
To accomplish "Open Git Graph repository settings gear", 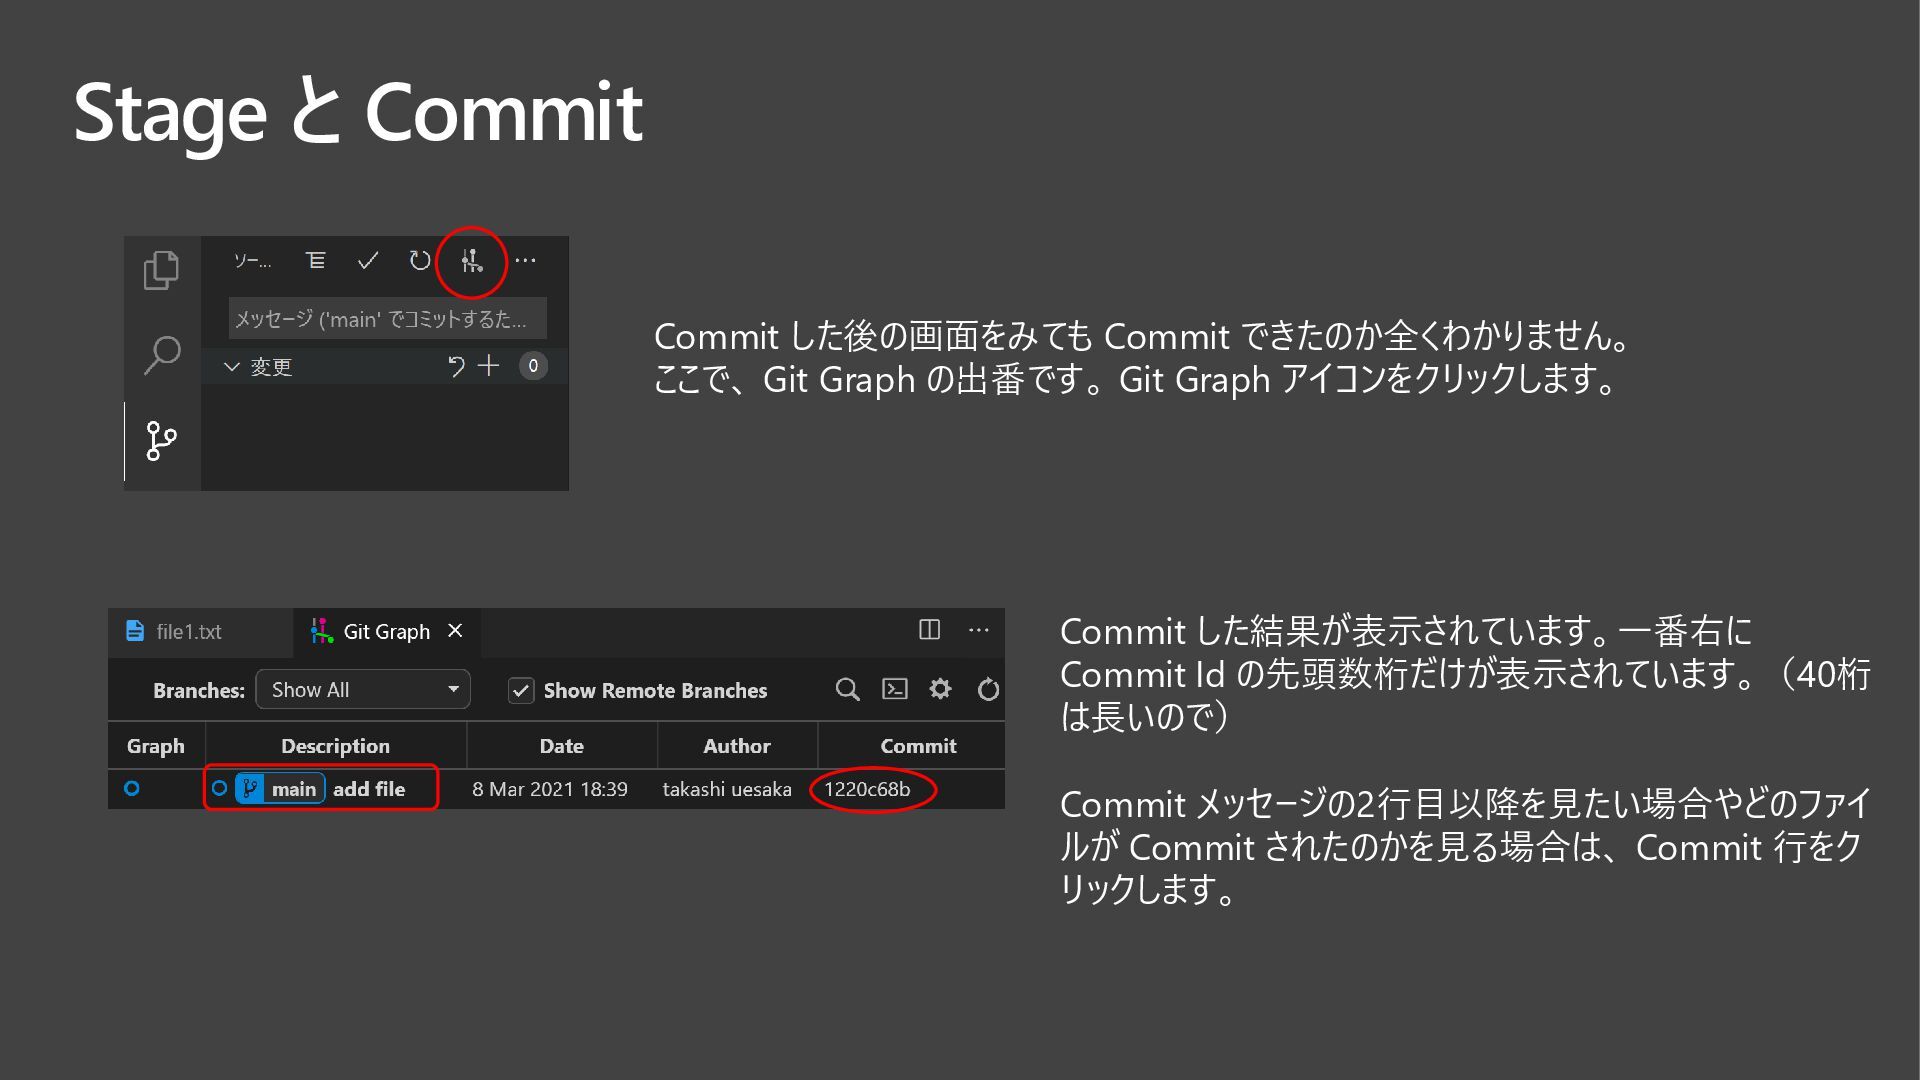I will (940, 689).
